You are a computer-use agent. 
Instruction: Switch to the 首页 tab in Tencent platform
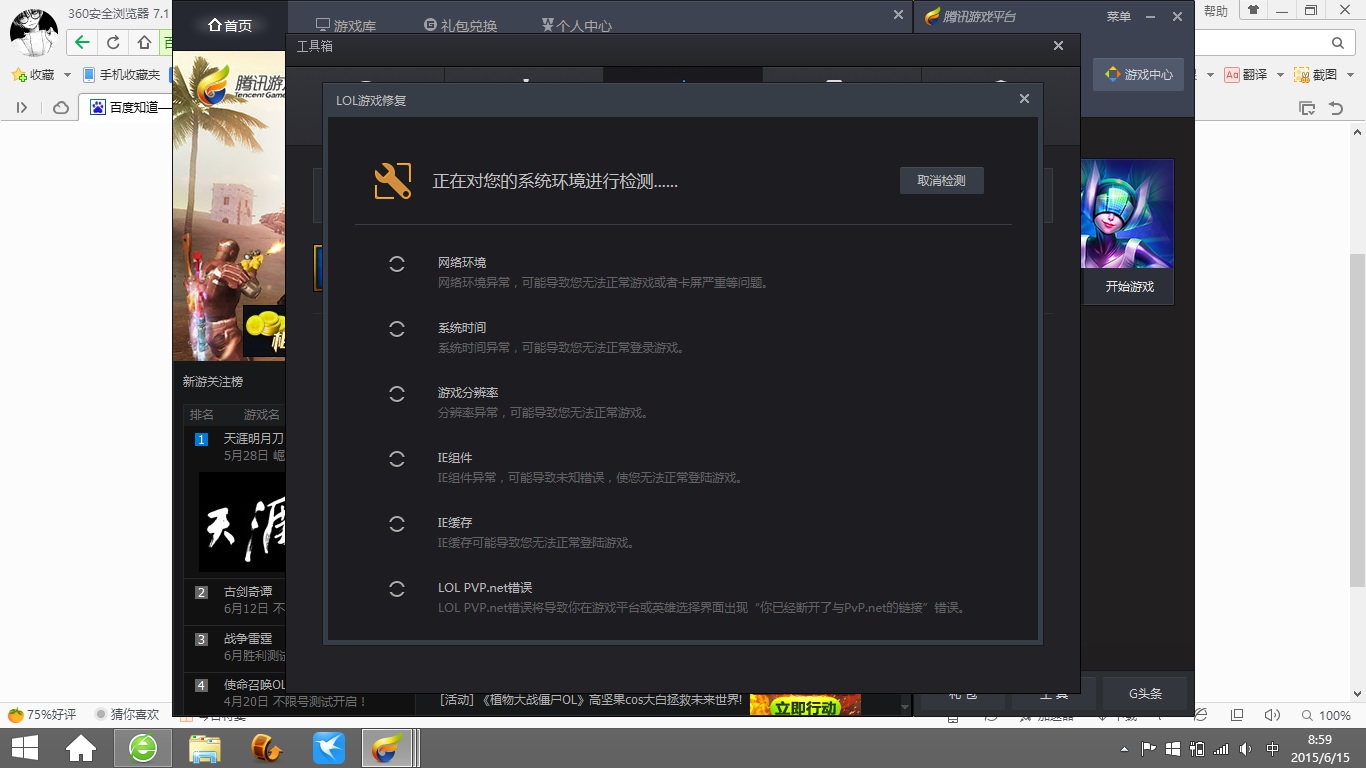(230, 26)
